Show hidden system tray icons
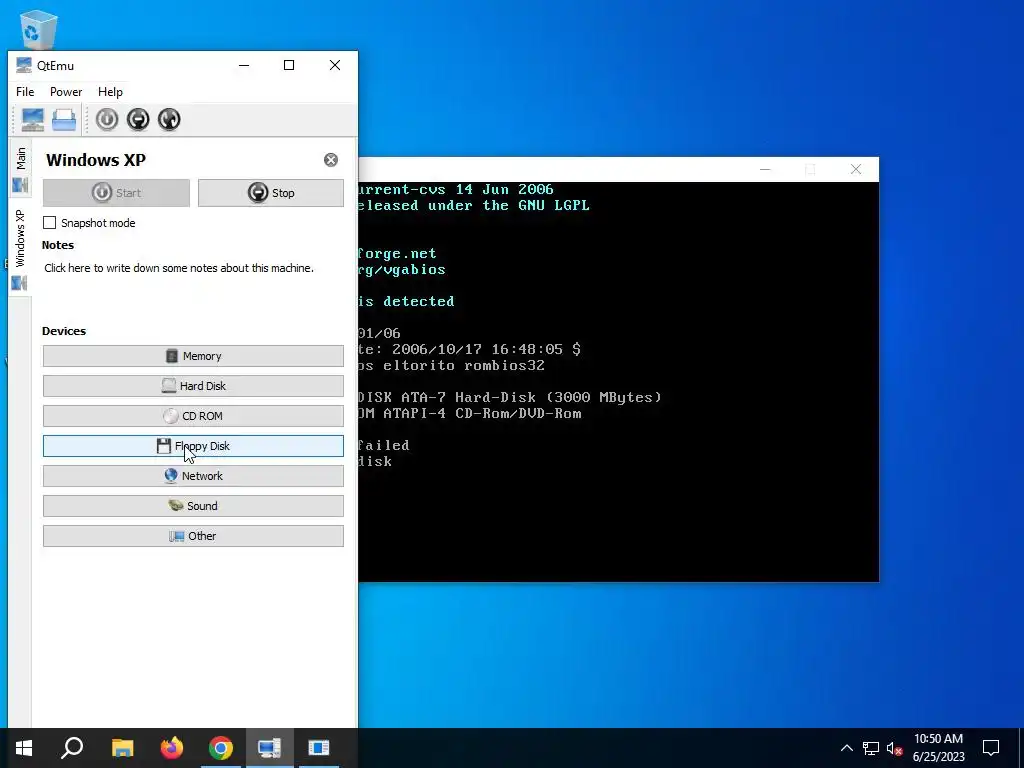The width and height of the screenshot is (1024, 768). [x=846, y=748]
